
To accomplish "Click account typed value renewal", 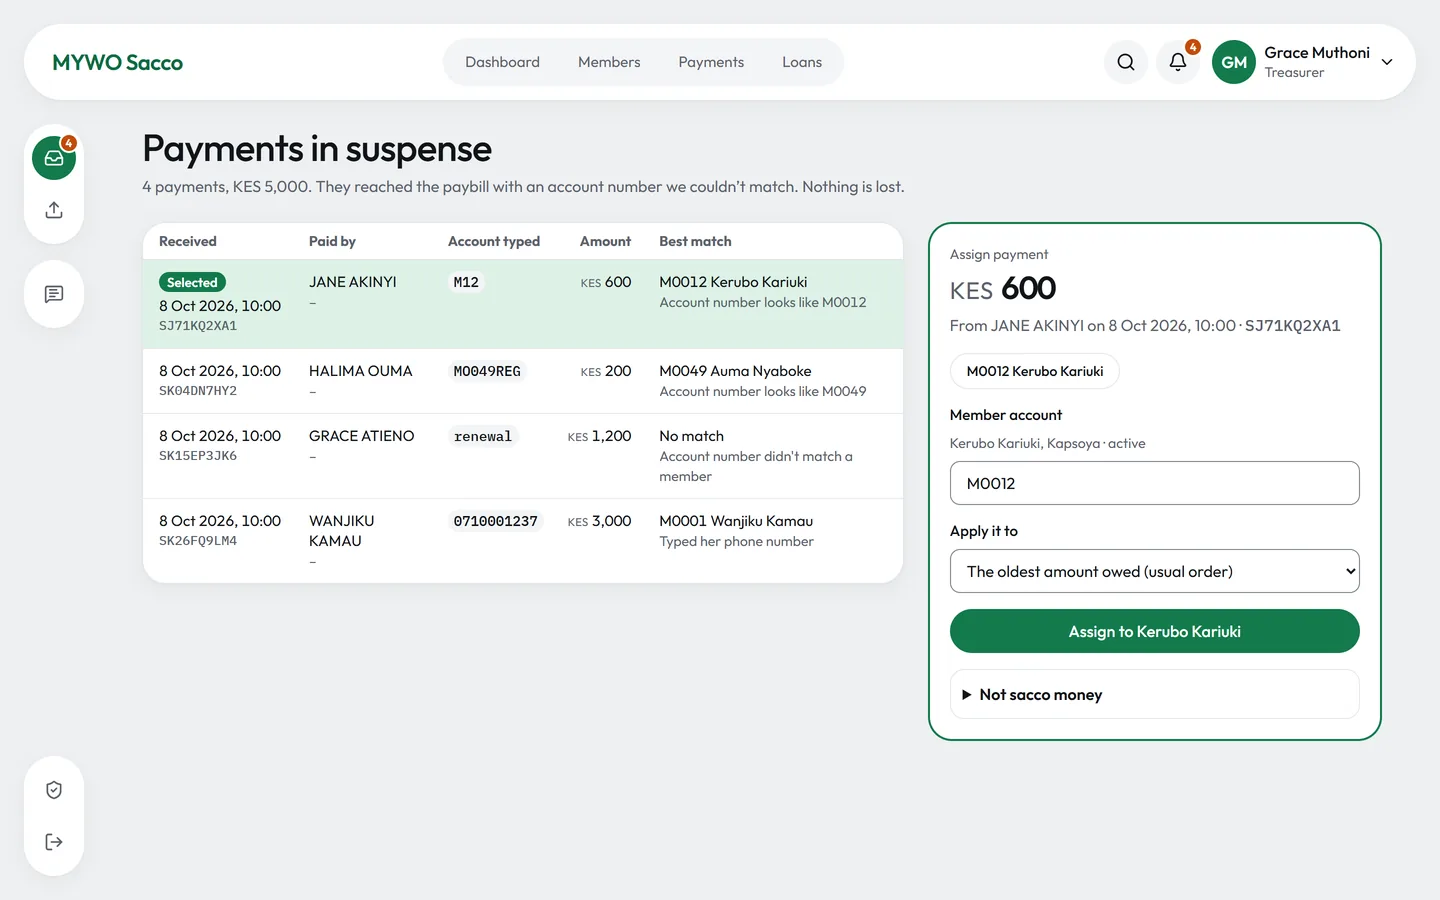I will tap(483, 436).
